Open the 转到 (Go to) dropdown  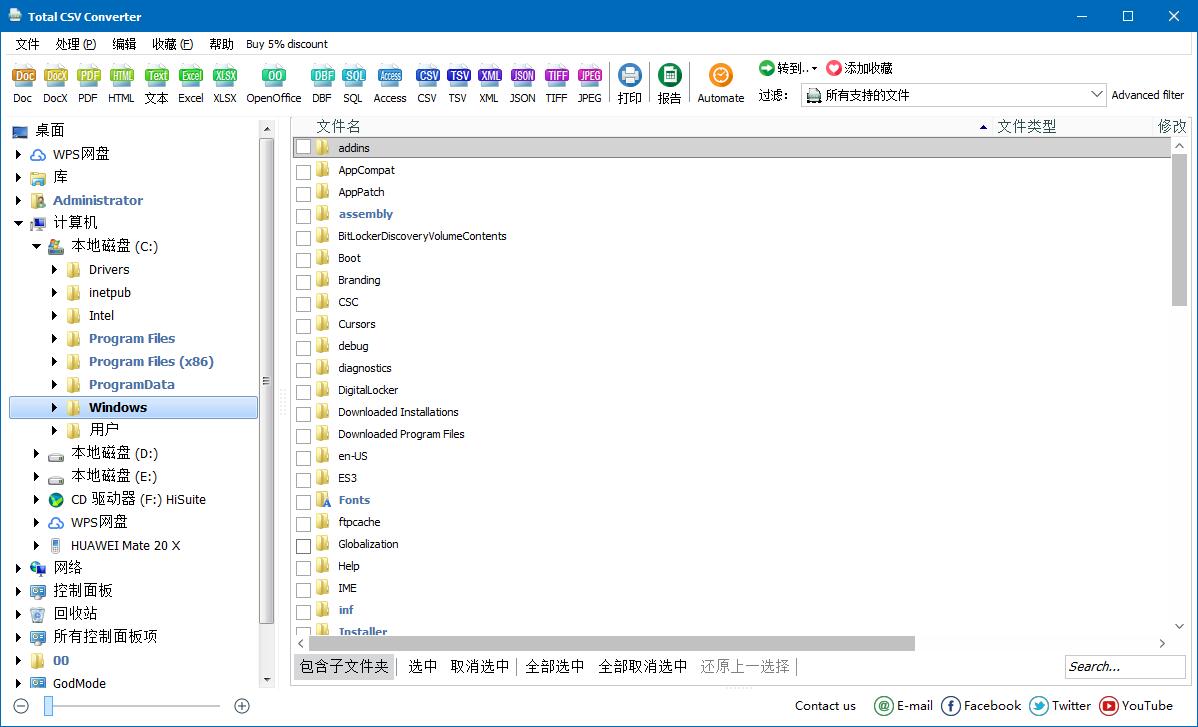point(788,68)
